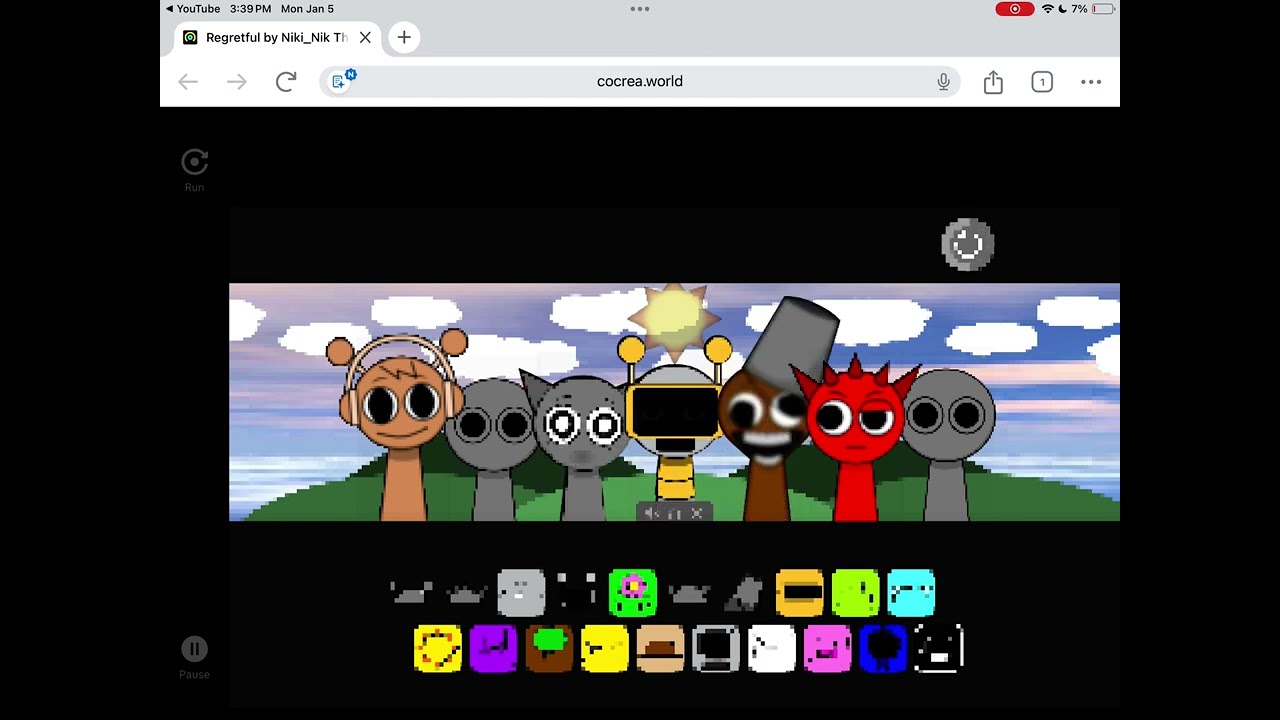Image resolution: width=1280 pixels, height=720 pixels.
Task: Go back with the browser back arrow
Action: click(188, 82)
